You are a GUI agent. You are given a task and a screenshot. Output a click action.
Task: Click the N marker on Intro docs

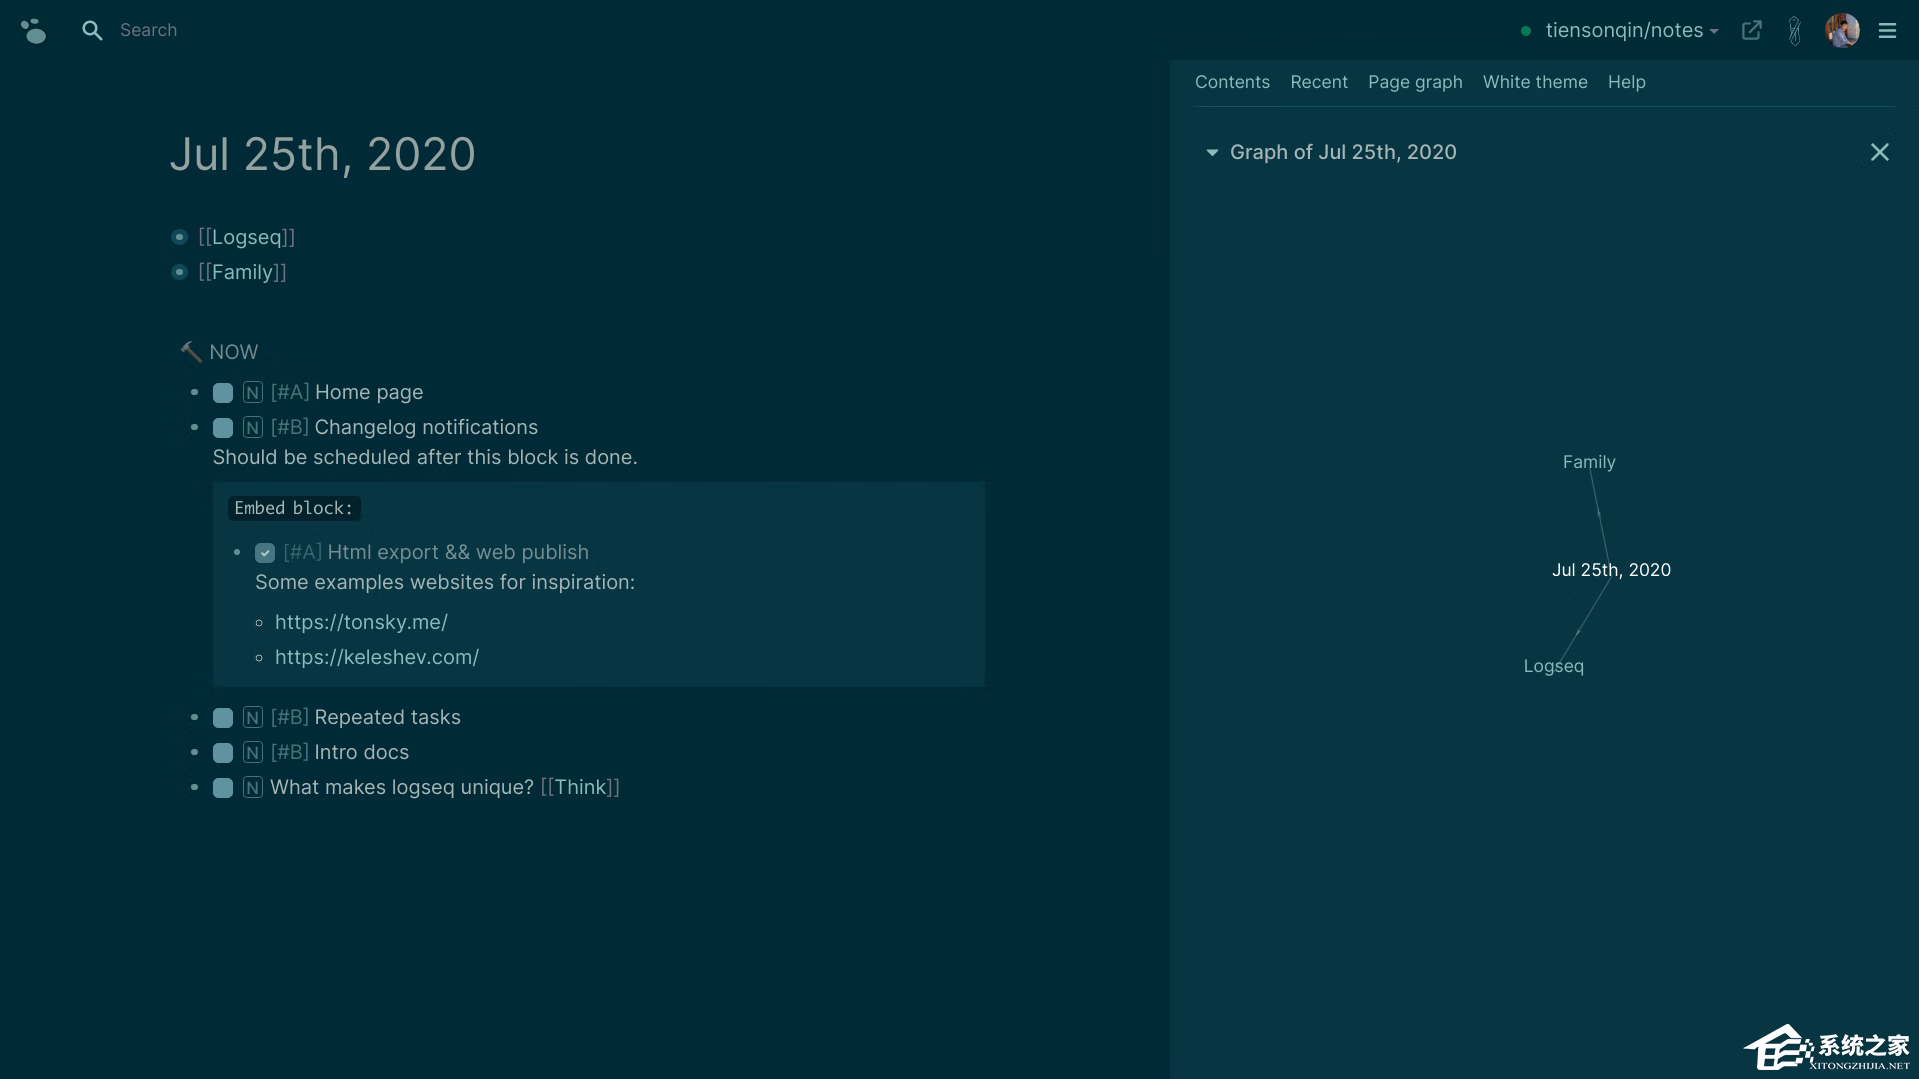[253, 752]
